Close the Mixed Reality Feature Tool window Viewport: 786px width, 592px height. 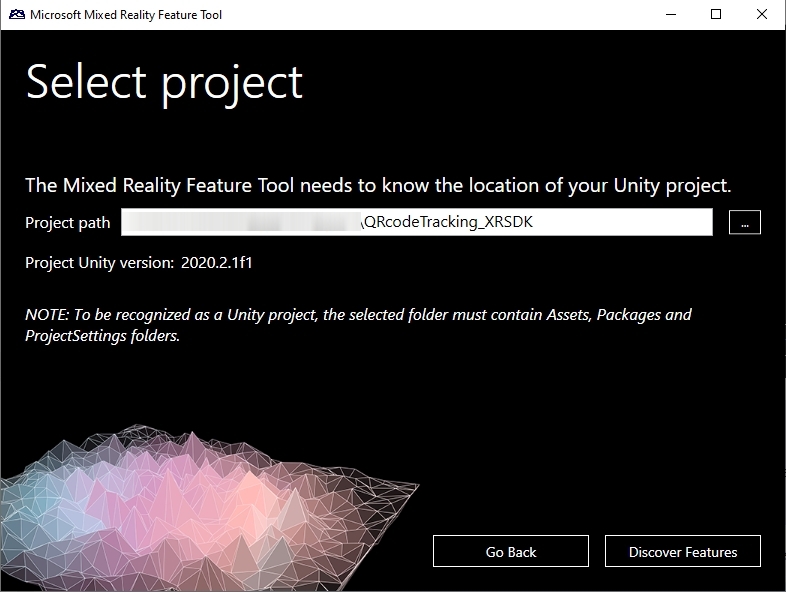(761, 15)
